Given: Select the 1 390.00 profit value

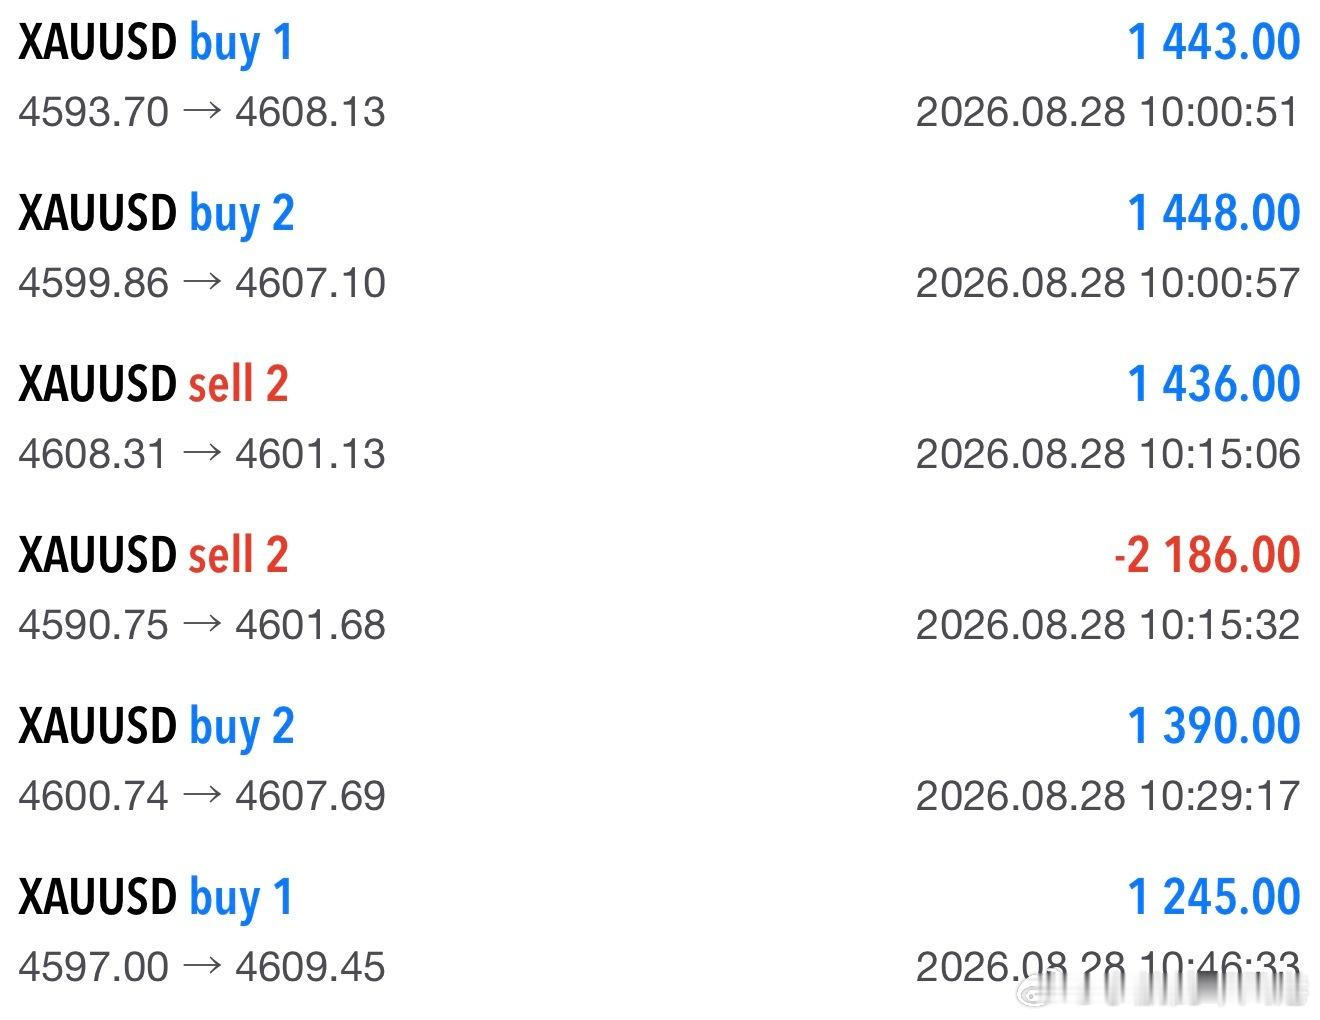Looking at the screenshot, I should click(x=1213, y=727).
